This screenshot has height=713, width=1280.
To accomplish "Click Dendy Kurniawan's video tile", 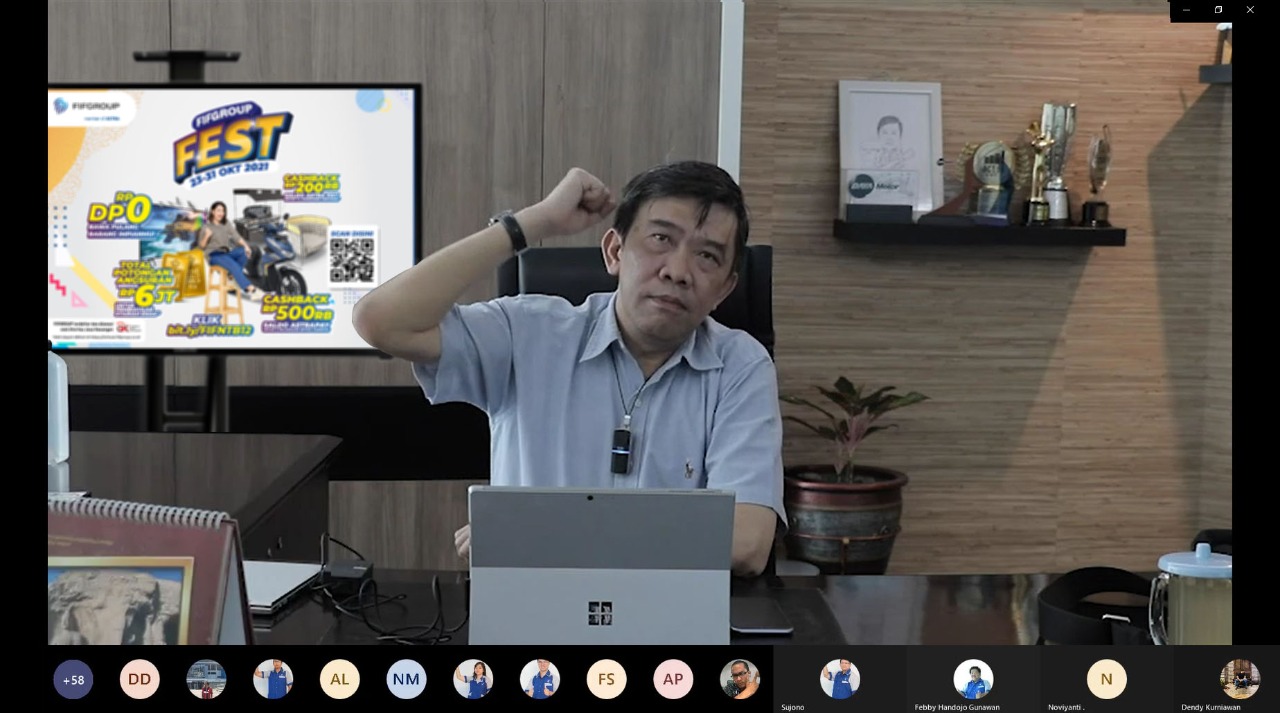I will coord(1240,679).
